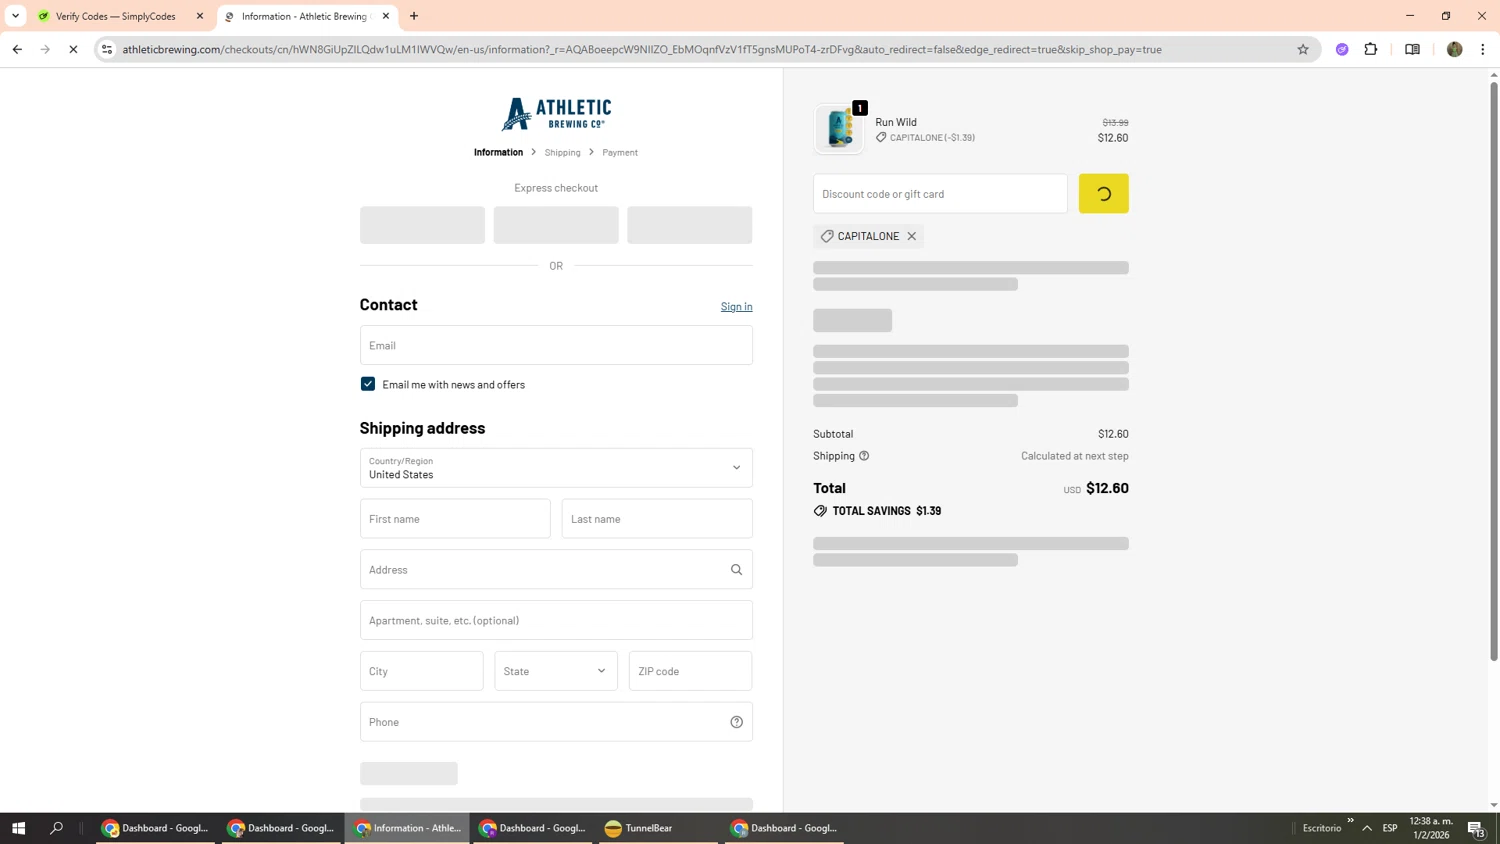Open the tab search dropdown arrow
The height and width of the screenshot is (844, 1500).
[15, 16]
